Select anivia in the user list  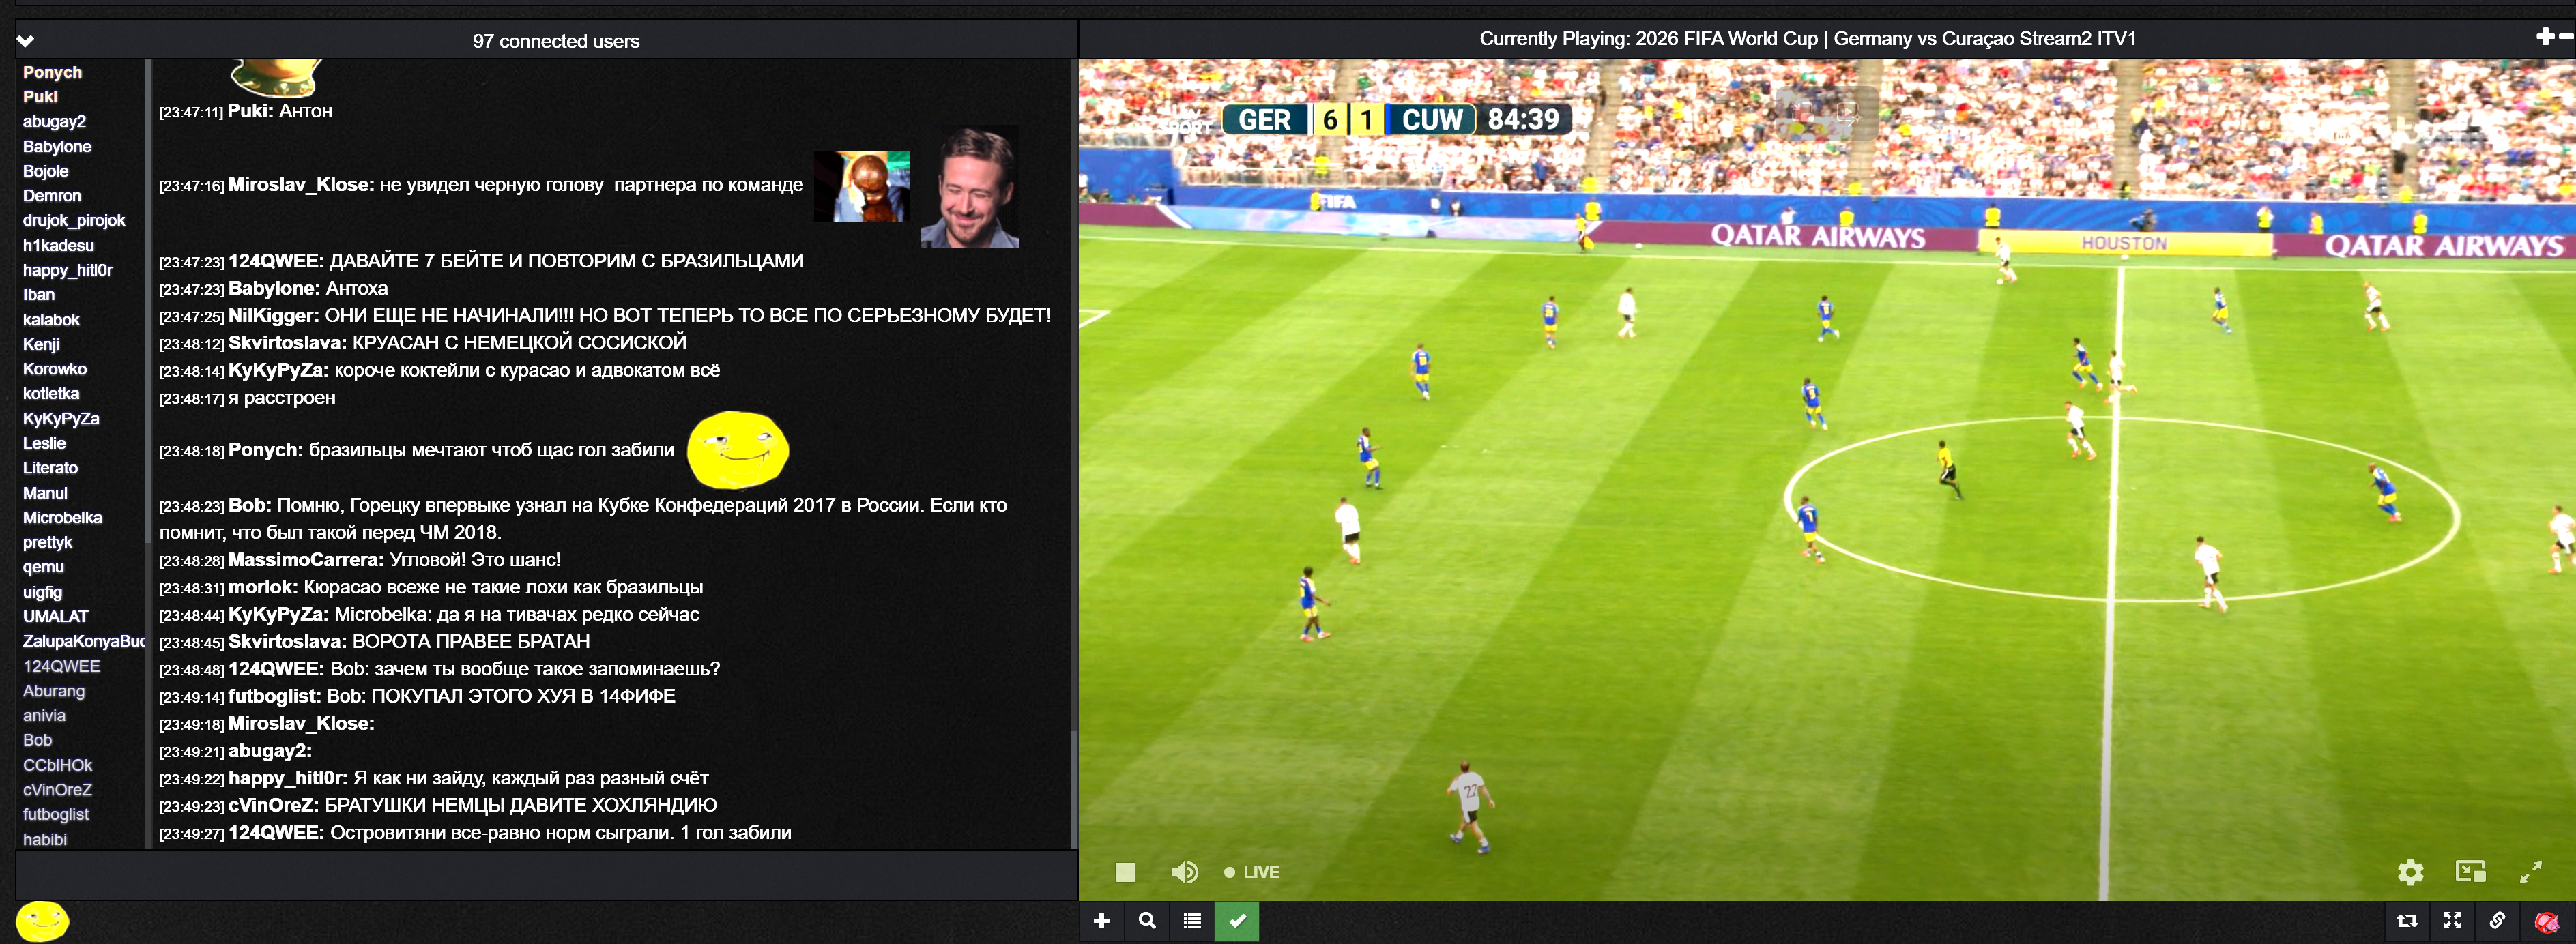pos(44,716)
